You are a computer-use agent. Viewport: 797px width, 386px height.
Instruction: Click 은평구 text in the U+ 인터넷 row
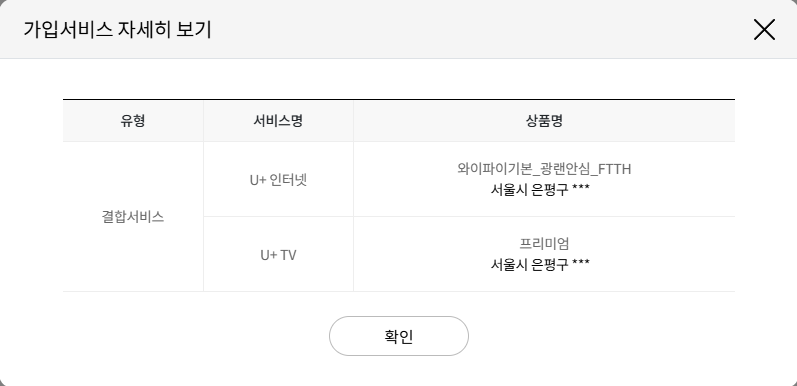tap(549, 190)
